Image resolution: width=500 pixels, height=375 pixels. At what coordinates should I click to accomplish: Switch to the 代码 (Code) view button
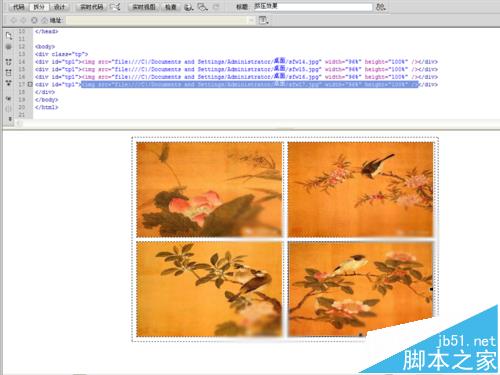[18, 7]
